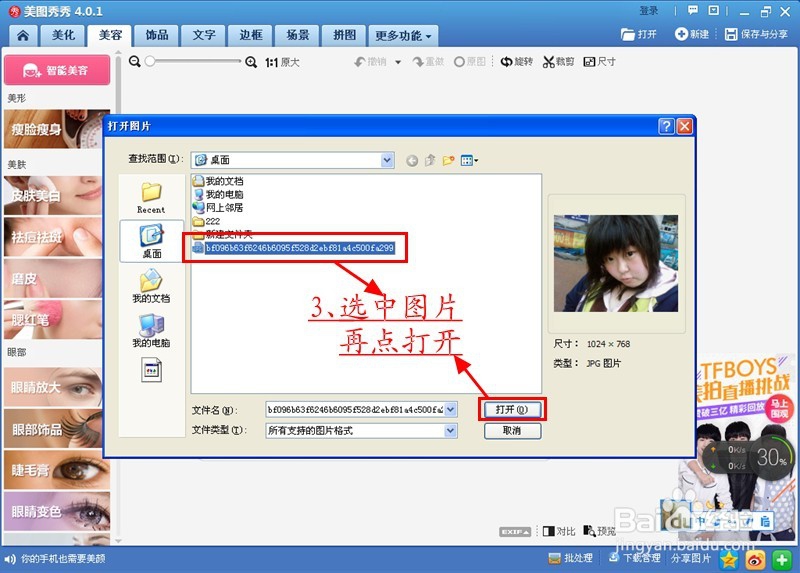Click the 旋转 rotate icon

(x=506, y=62)
